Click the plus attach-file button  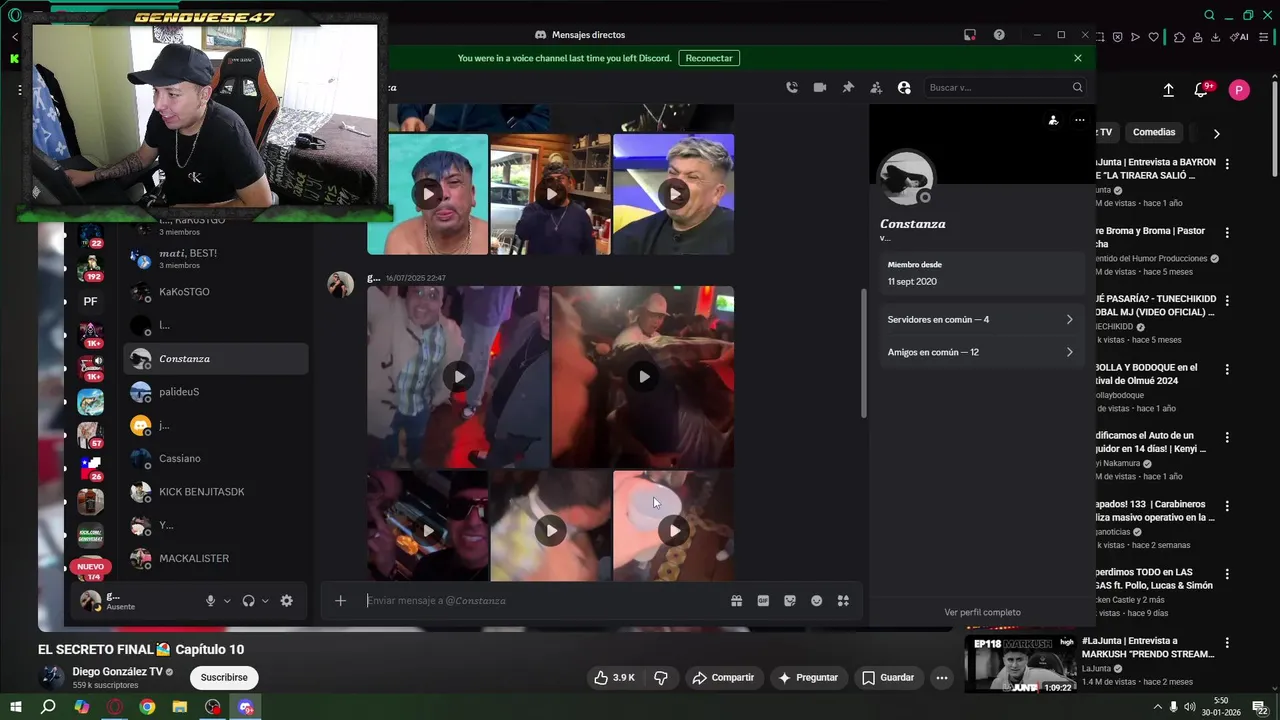tap(340, 600)
